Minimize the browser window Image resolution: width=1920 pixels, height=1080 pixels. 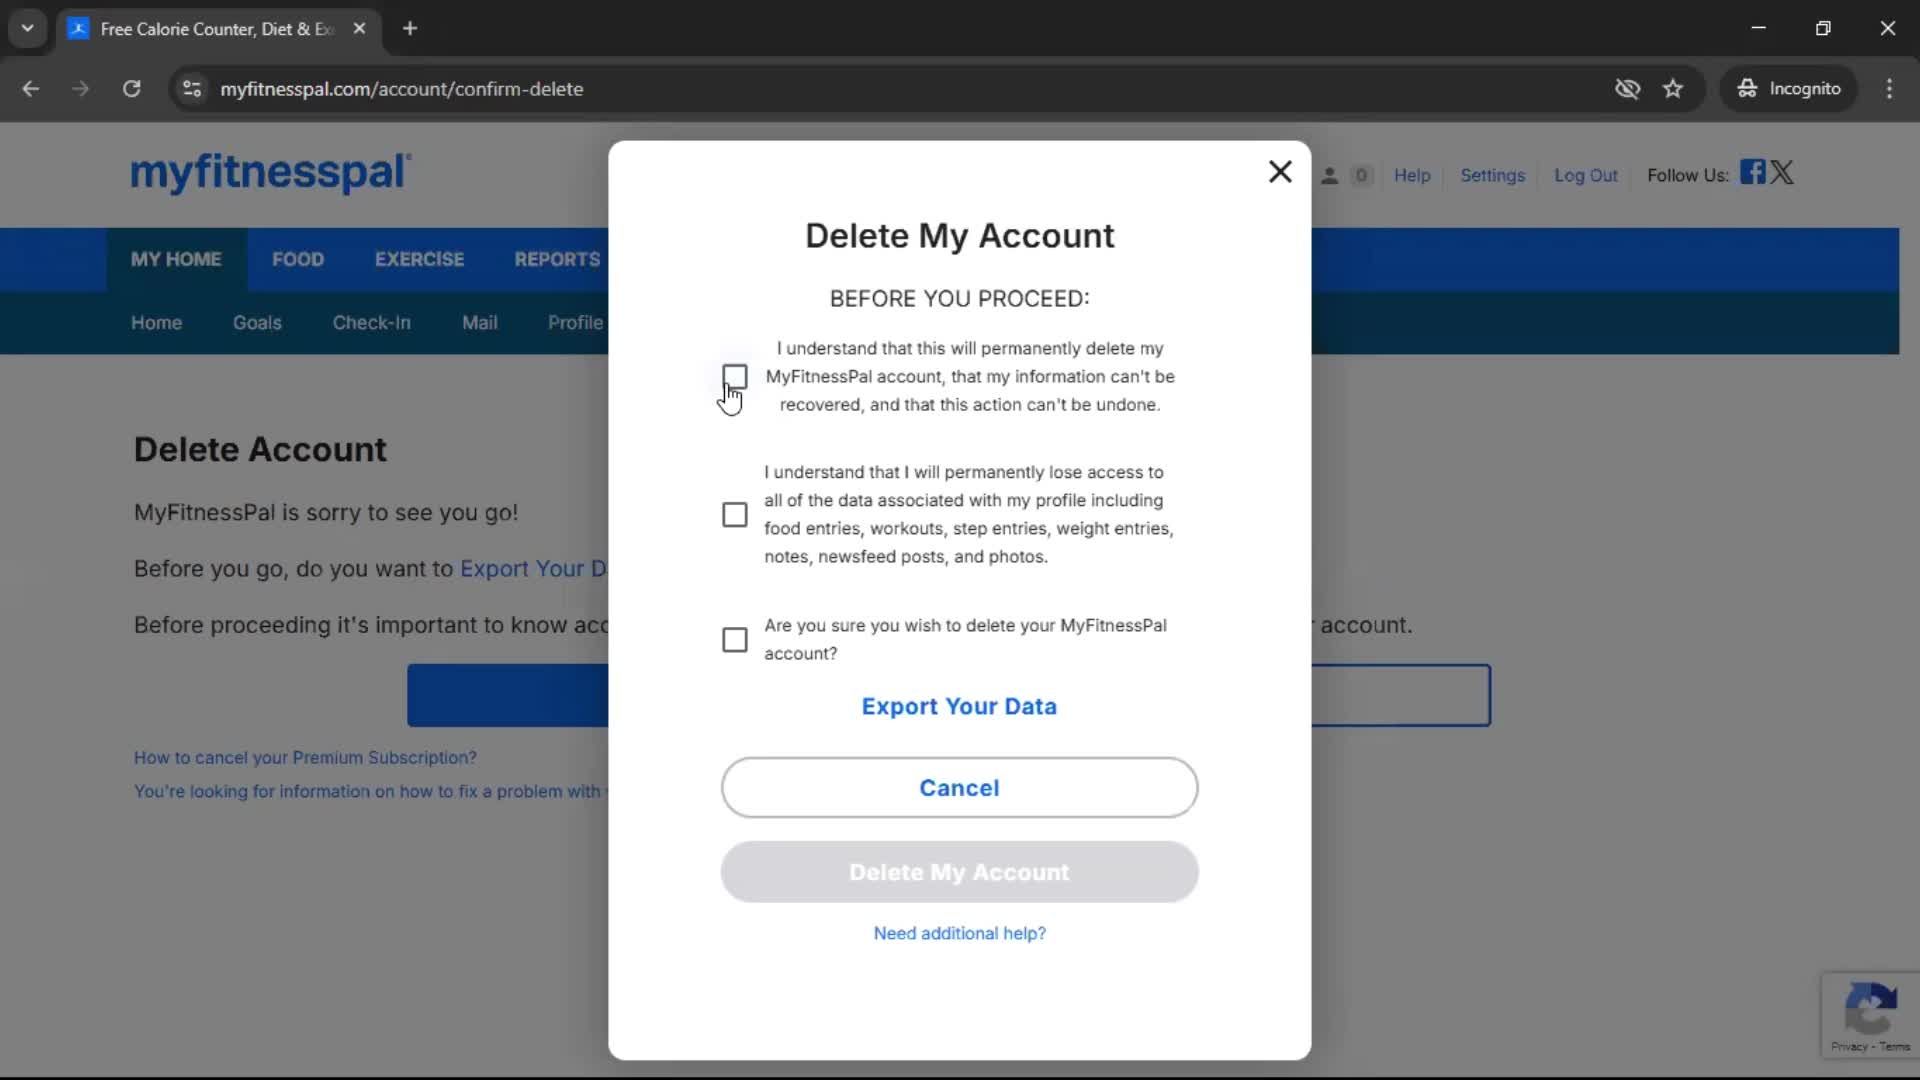pyautogui.click(x=1758, y=28)
